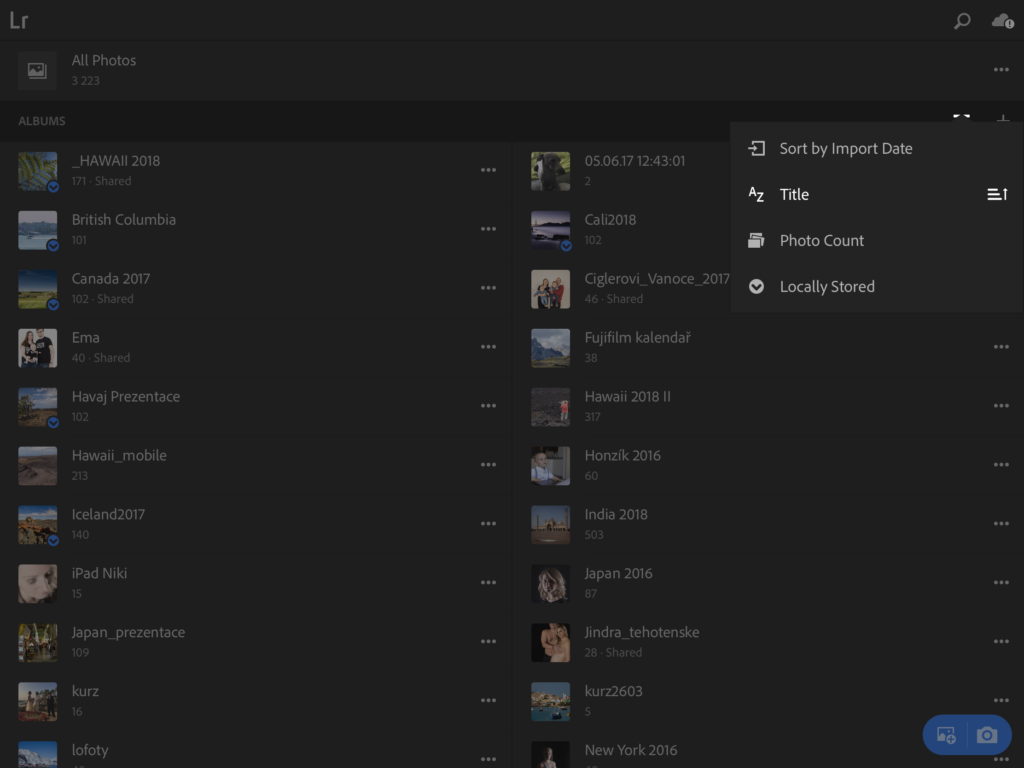Open more options for India 2018 album

[x=1001, y=524]
